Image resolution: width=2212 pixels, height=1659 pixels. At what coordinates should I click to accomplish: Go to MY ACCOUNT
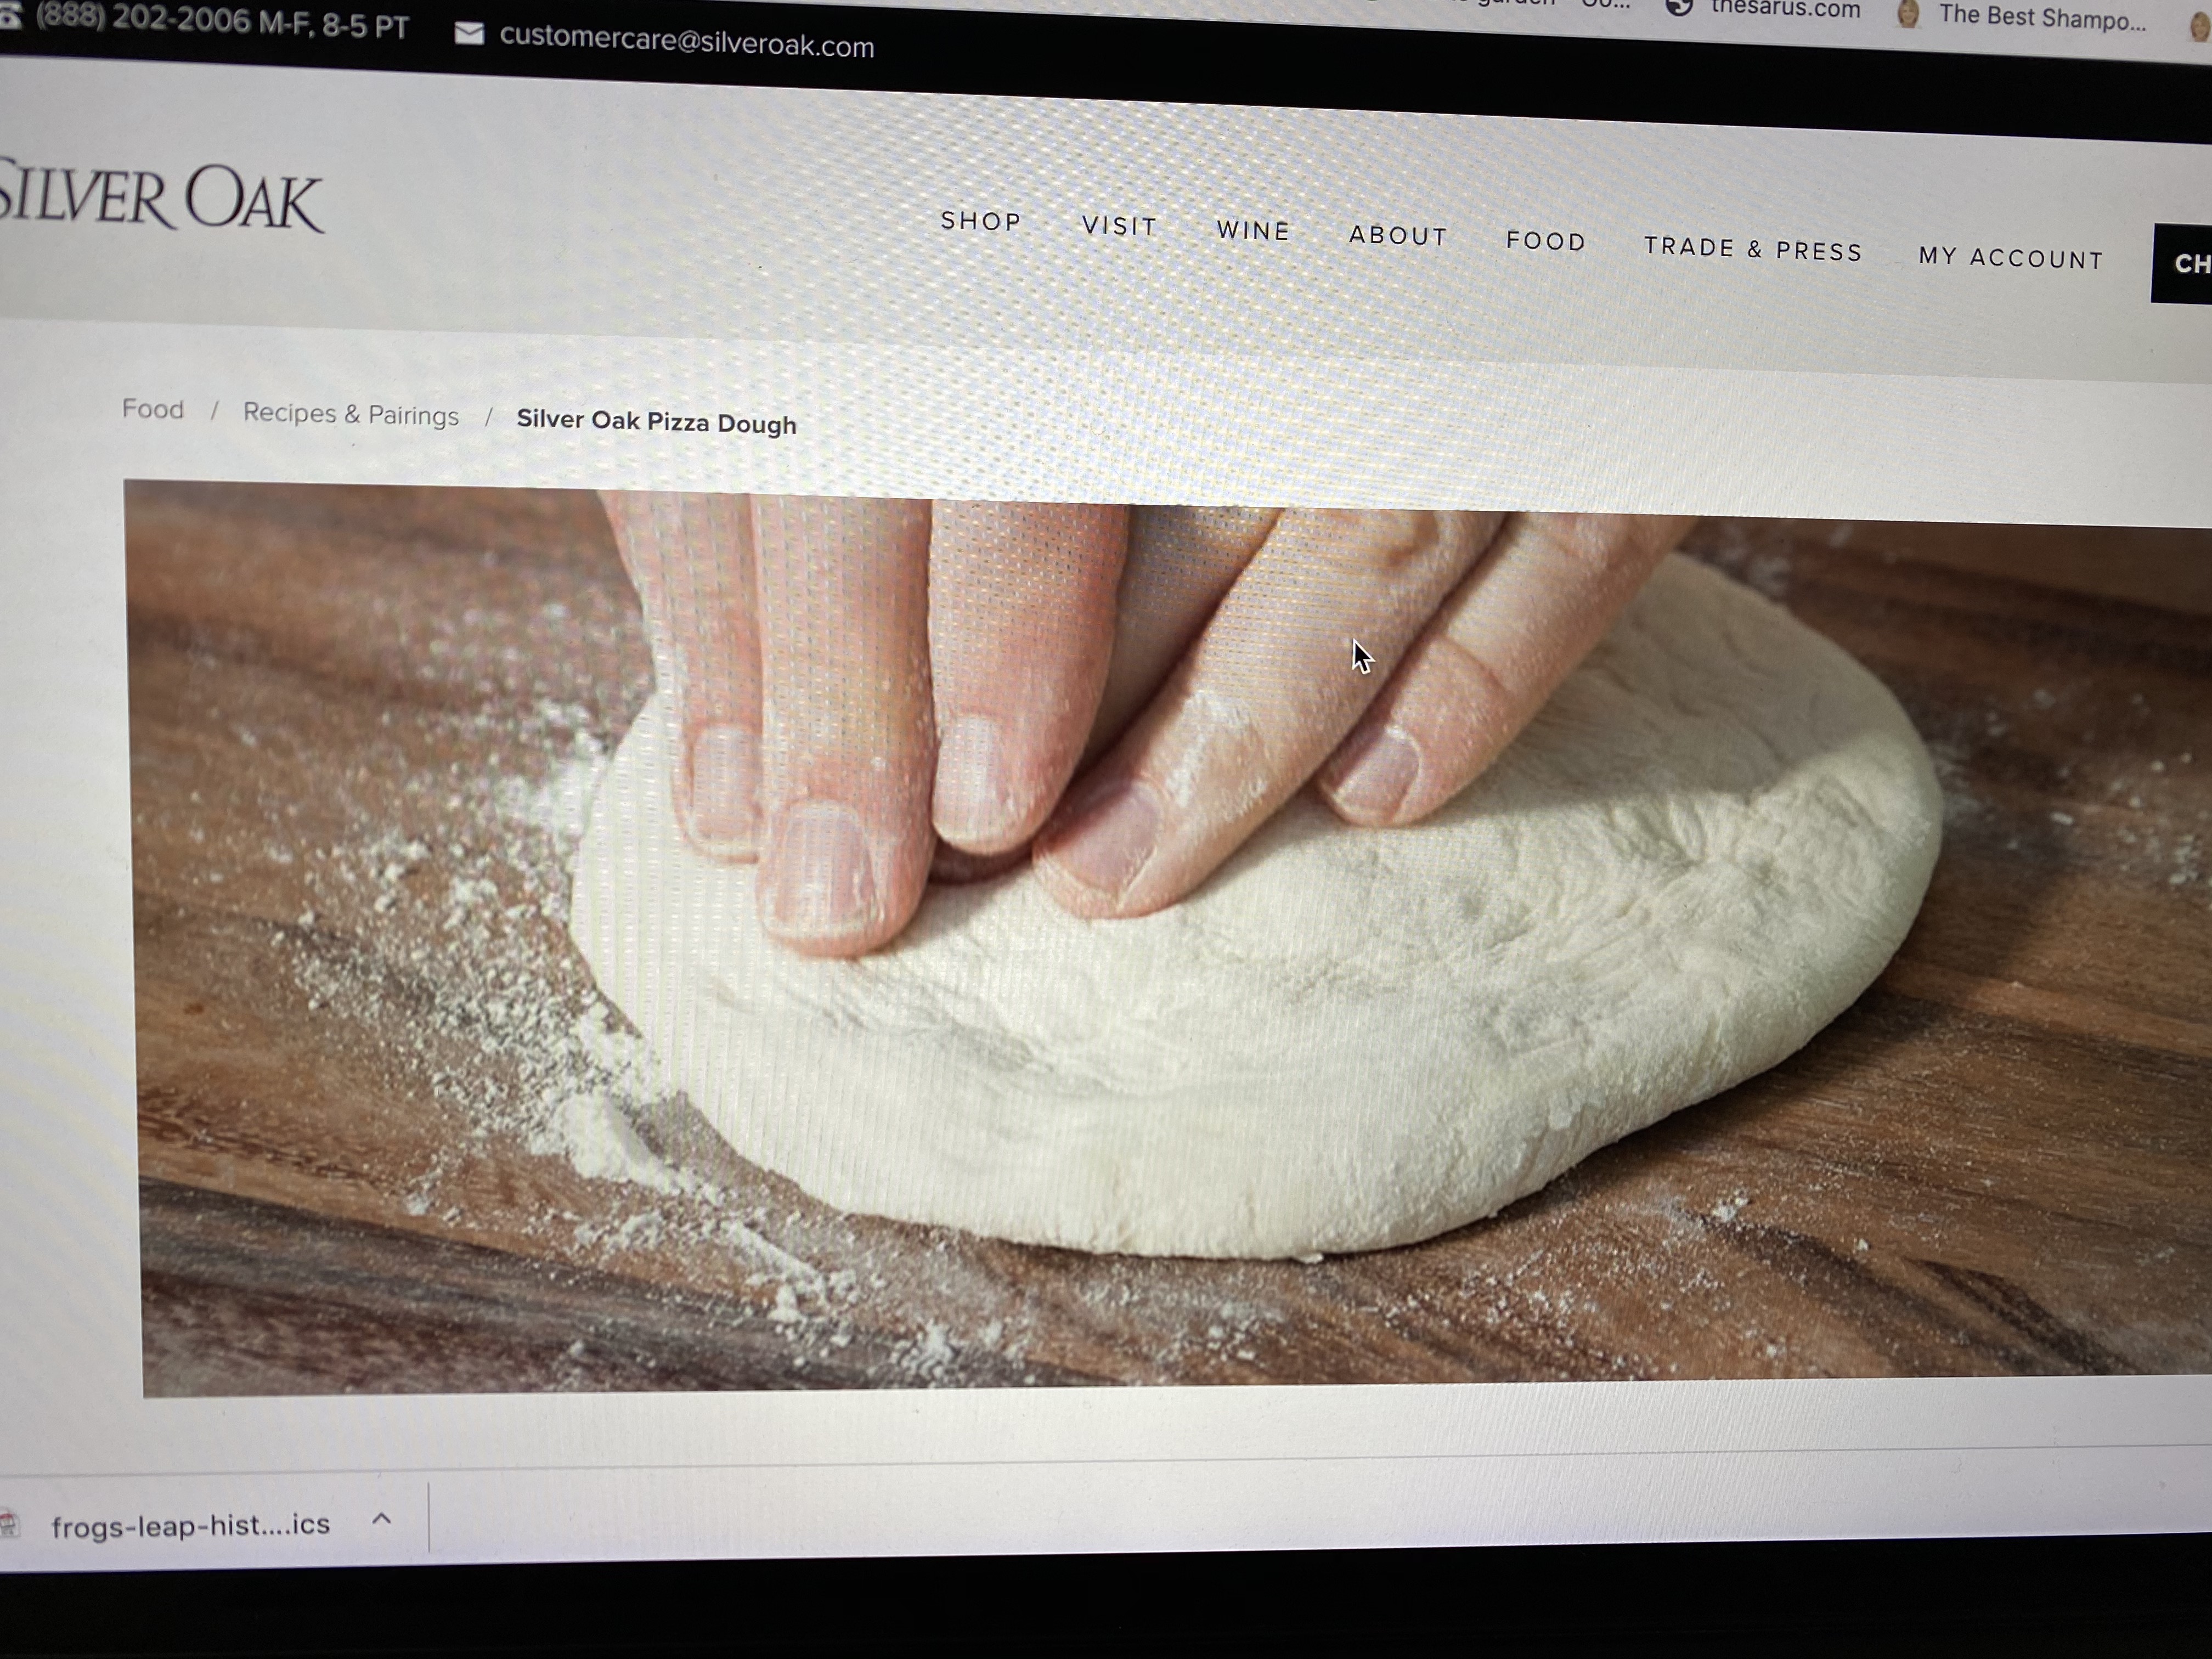[x=2010, y=257]
